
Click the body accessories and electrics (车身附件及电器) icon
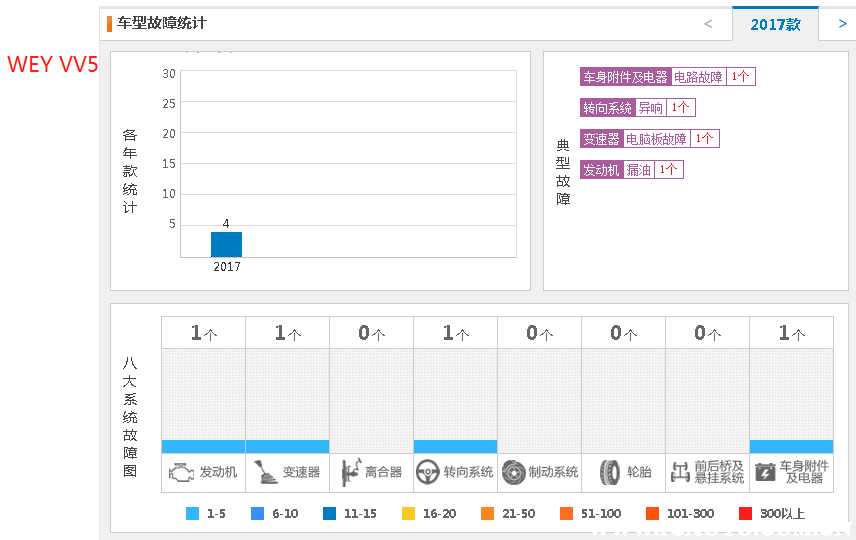pyautogui.click(x=765, y=472)
